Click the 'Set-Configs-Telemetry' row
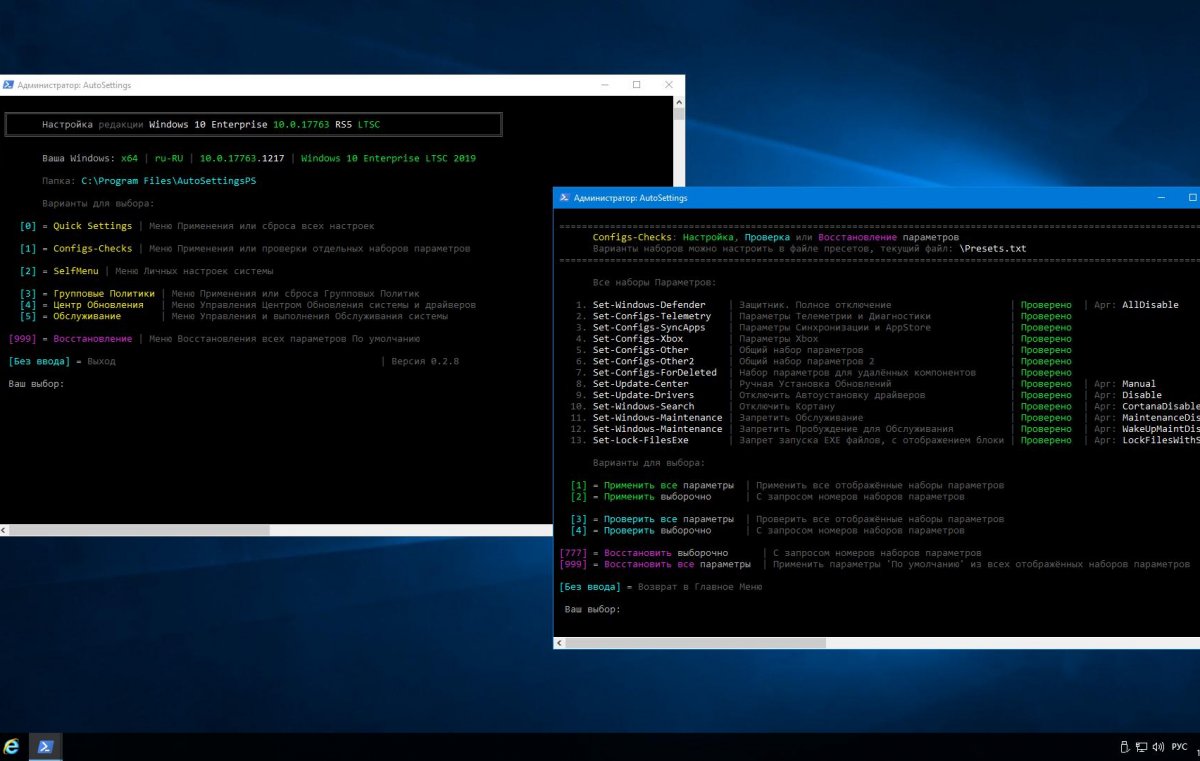This screenshot has height=761, width=1200. [821, 316]
